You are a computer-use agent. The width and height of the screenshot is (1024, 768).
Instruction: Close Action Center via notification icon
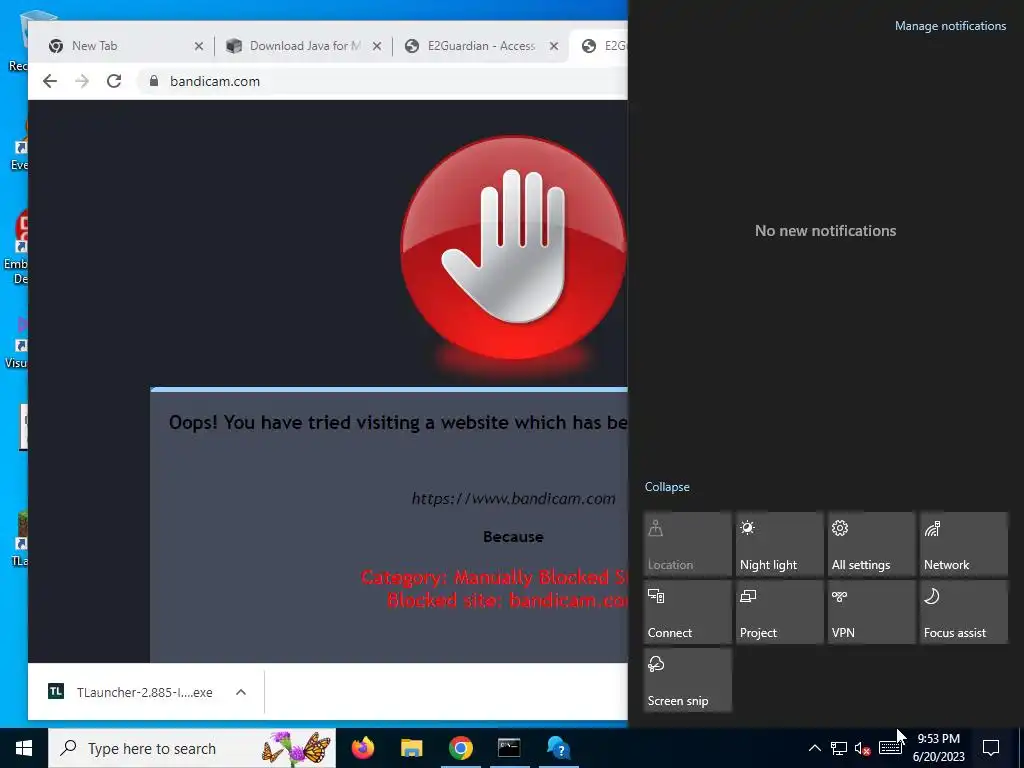click(x=991, y=748)
